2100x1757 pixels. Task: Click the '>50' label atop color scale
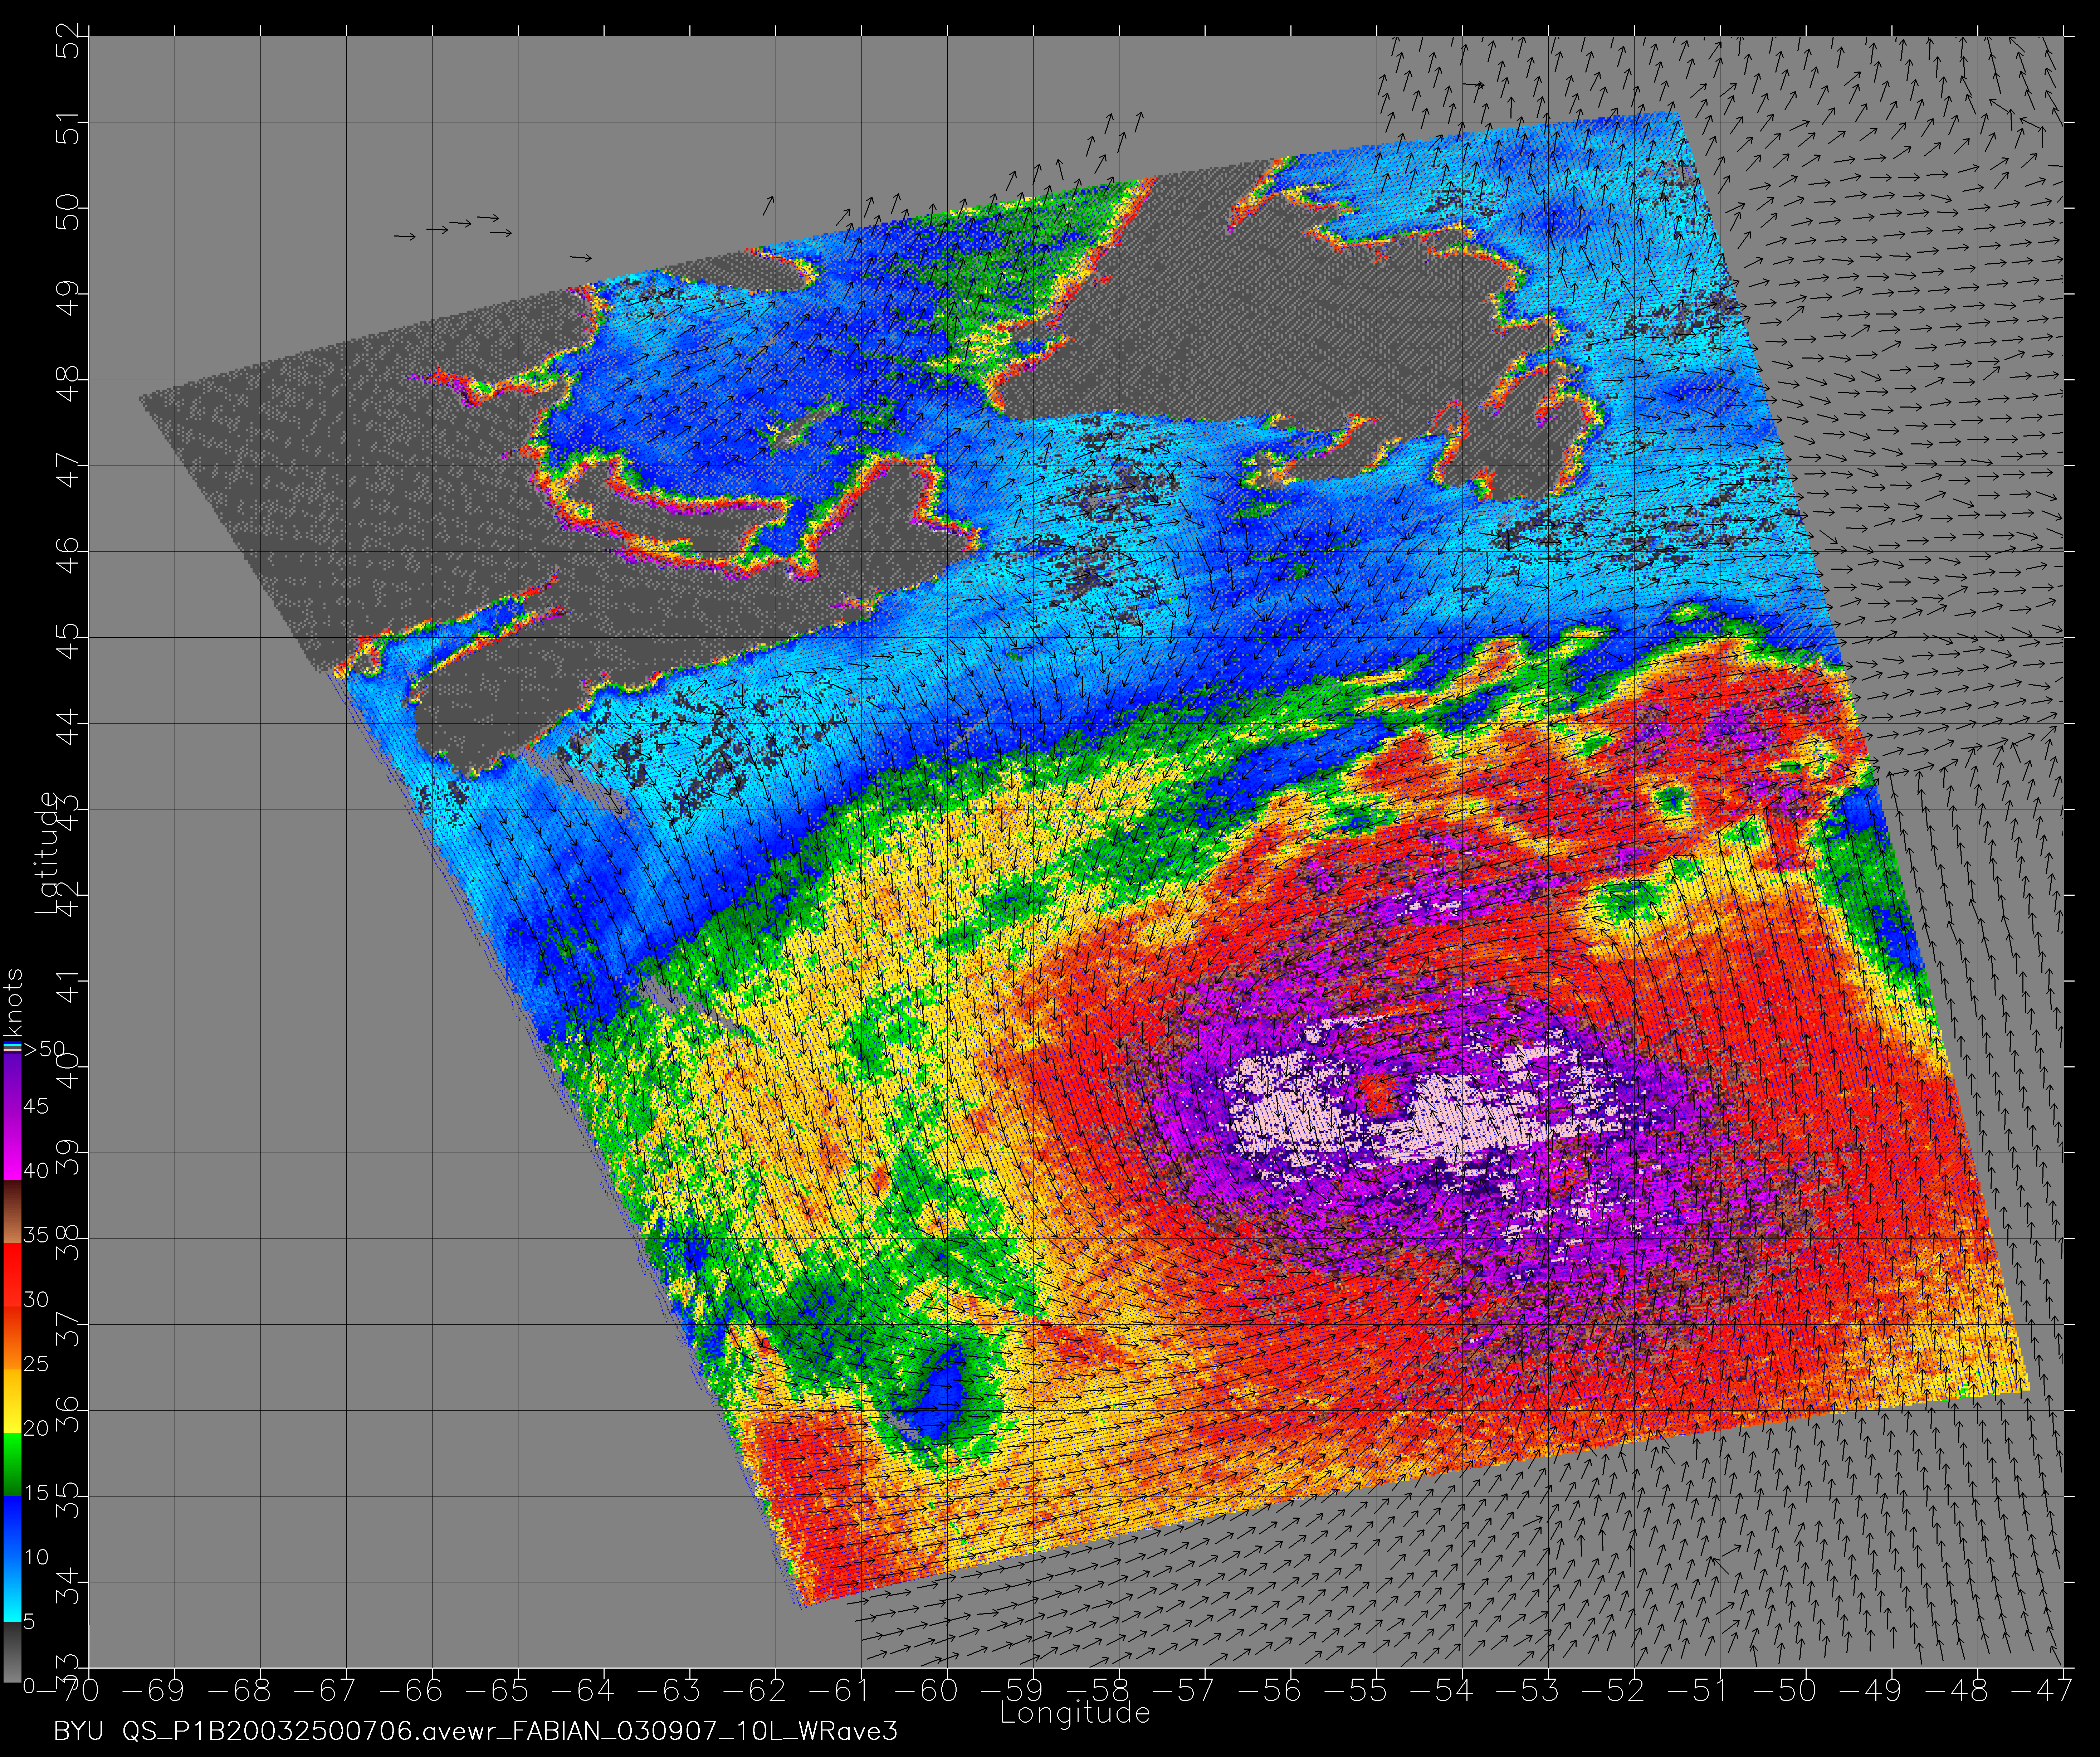[x=44, y=1049]
